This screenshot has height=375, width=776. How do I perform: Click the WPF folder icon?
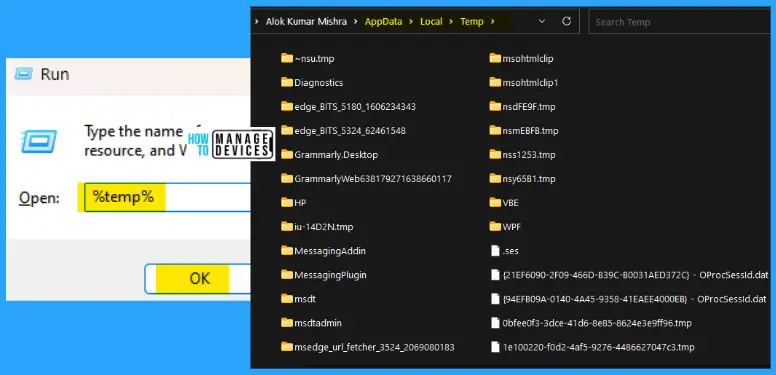point(495,227)
